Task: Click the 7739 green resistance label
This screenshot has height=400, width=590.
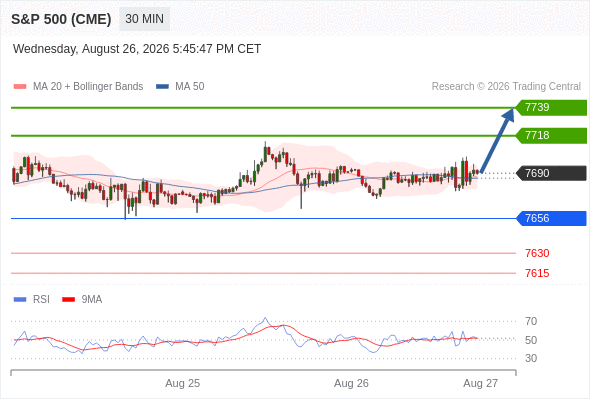Action: (551, 108)
